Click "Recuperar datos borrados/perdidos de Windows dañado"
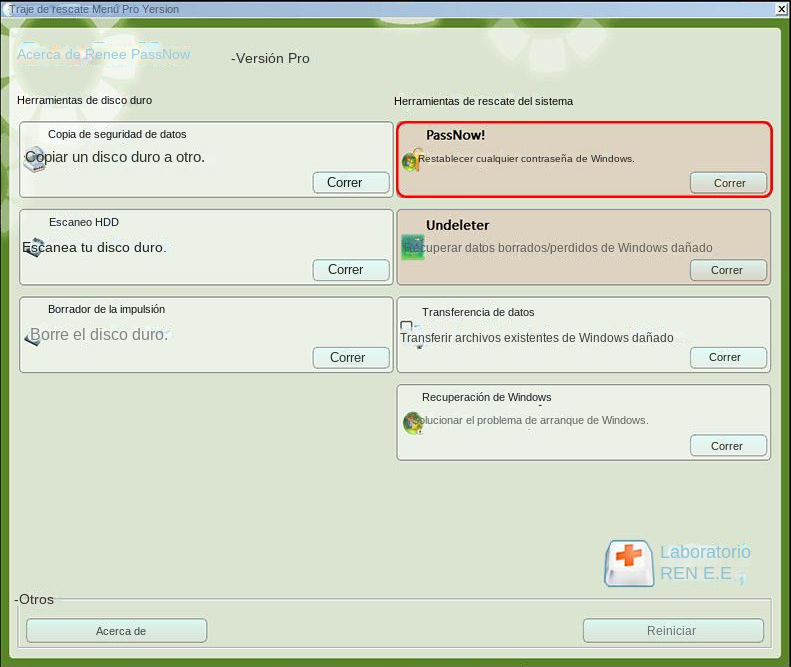The width and height of the screenshot is (791, 667). [558, 248]
